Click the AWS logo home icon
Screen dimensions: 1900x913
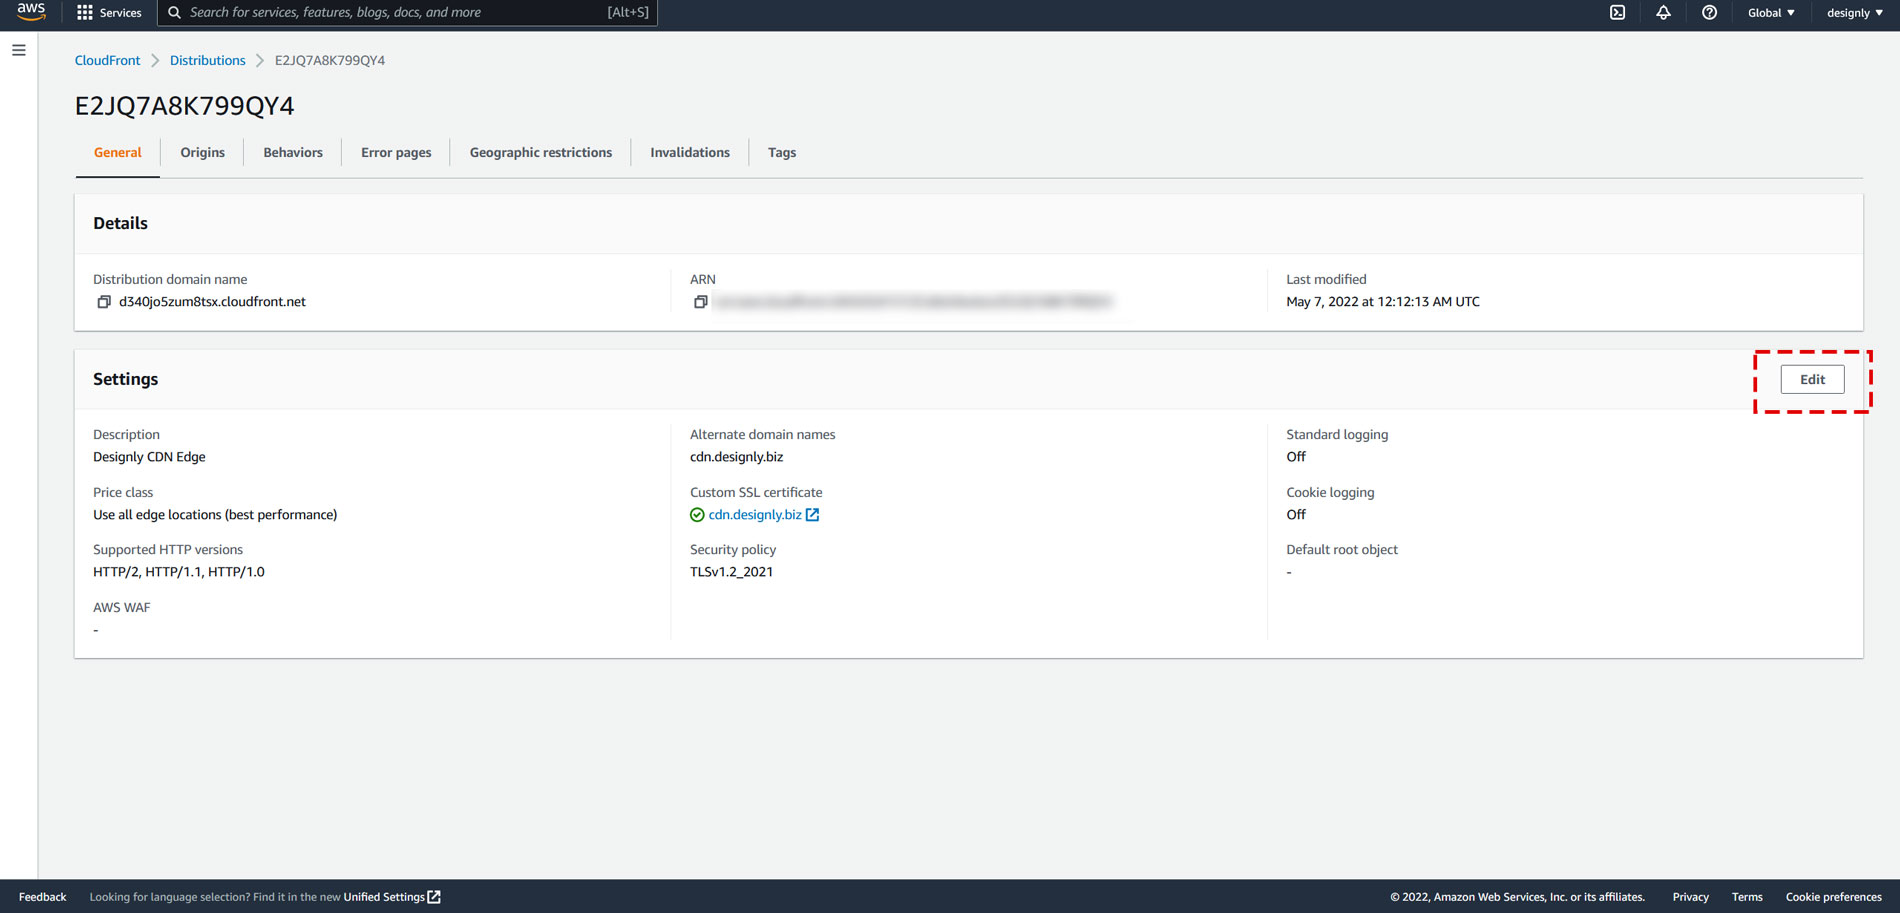click(x=31, y=12)
